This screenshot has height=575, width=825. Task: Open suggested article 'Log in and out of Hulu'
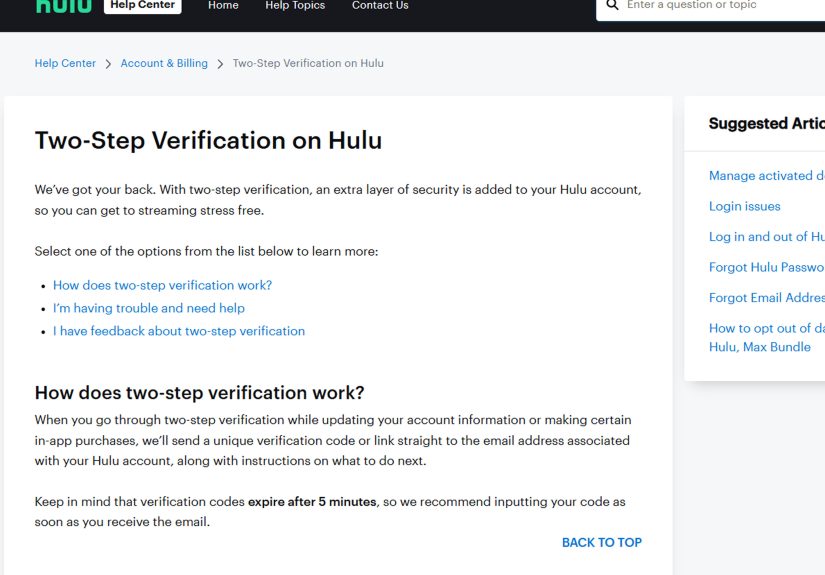[767, 237]
